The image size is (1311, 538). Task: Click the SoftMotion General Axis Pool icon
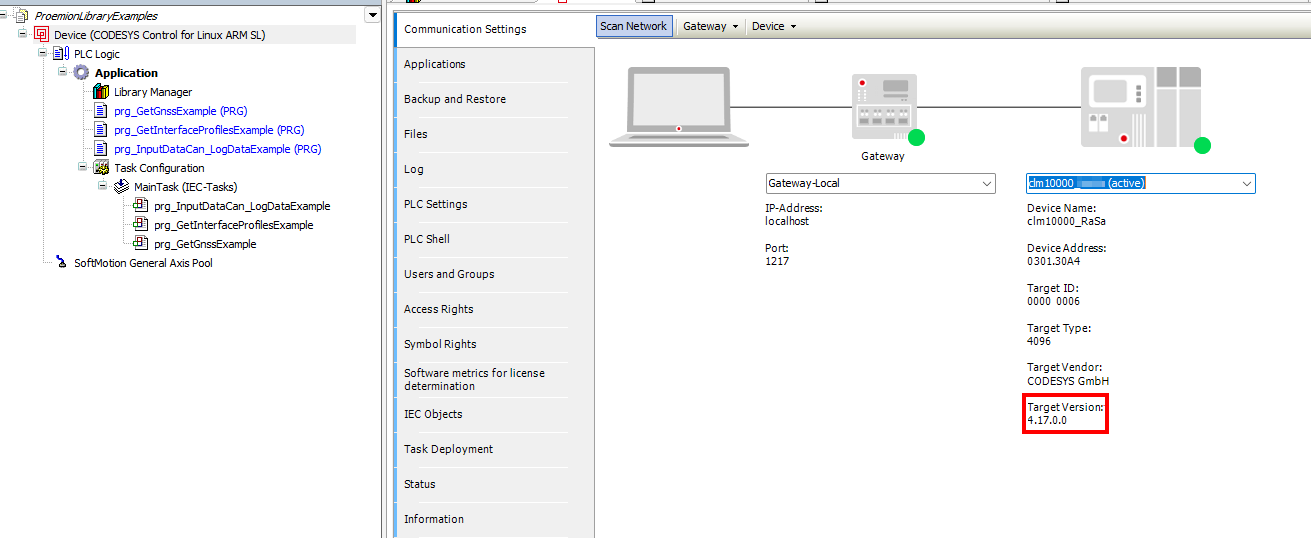[x=61, y=263]
